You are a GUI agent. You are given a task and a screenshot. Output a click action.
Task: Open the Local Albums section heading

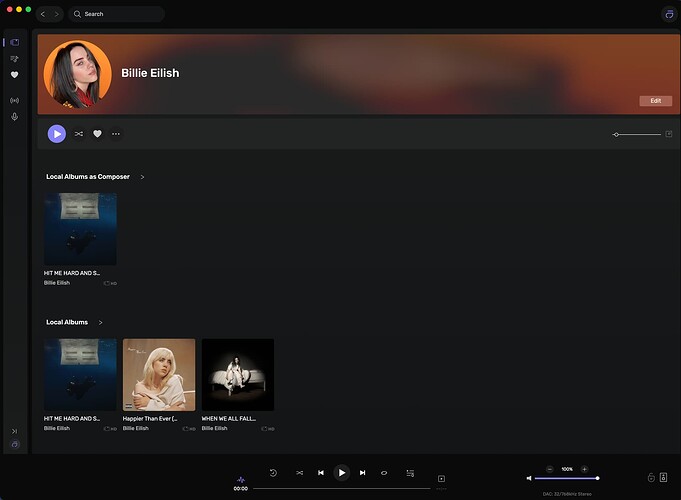(67, 322)
